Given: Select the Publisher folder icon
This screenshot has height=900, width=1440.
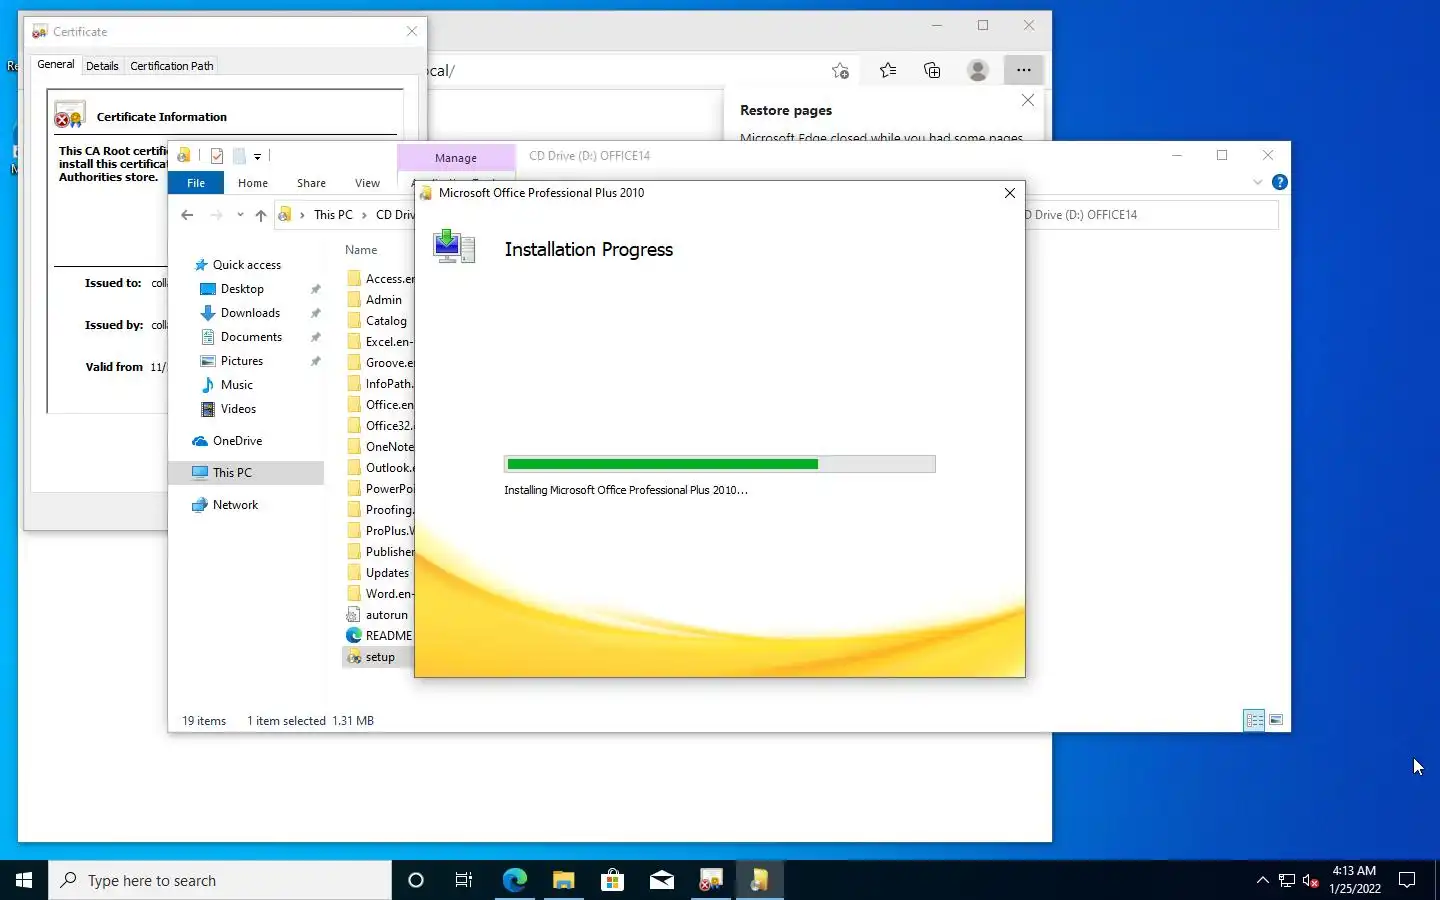Looking at the screenshot, I should pyautogui.click(x=354, y=552).
